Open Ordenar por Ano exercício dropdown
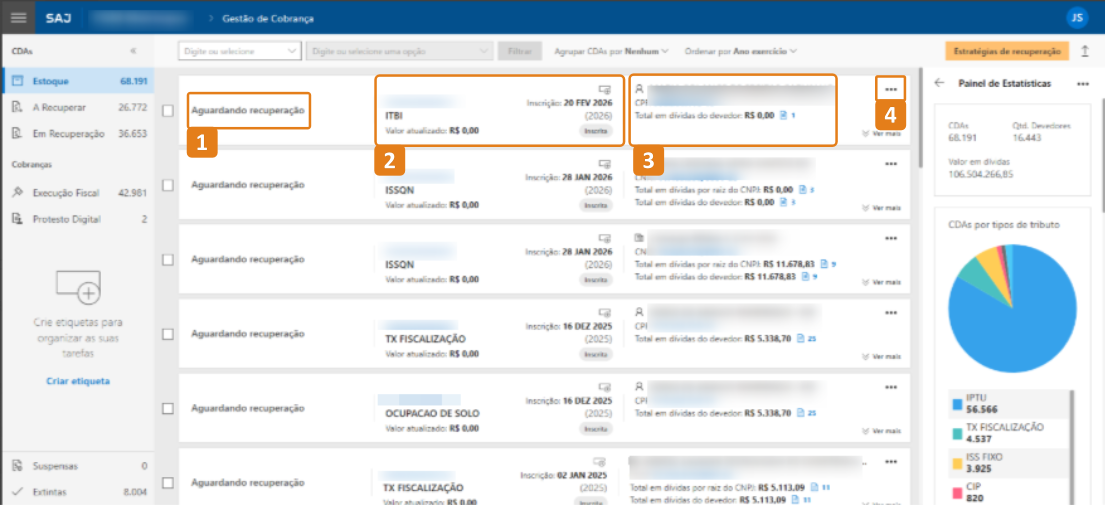This screenshot has height=505, width=1105. 740,50
